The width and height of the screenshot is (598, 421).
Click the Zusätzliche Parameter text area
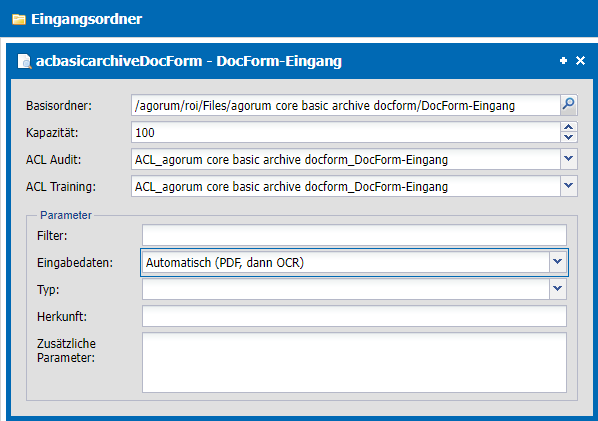354,362
